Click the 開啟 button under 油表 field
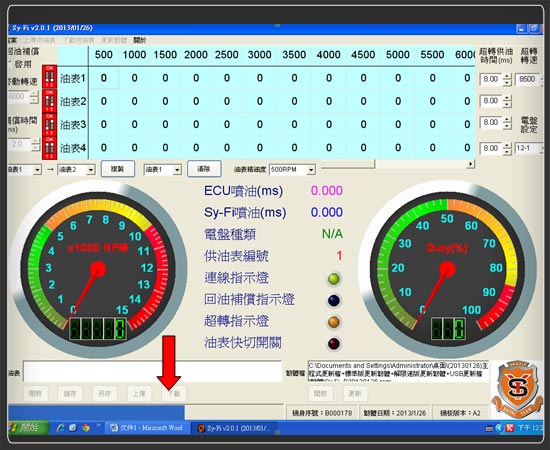Screen dimensions: 550x450 point(35,394)
